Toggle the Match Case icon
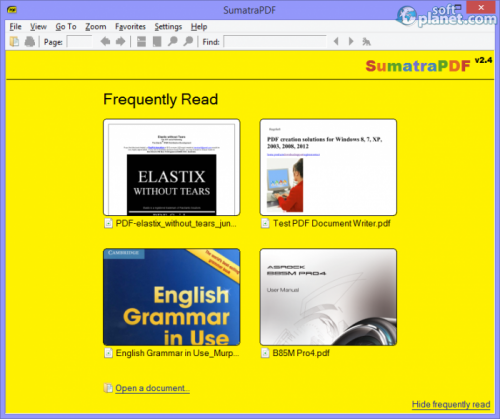The height and width of the screenshot is (419, 500). [x=366, y=42]
